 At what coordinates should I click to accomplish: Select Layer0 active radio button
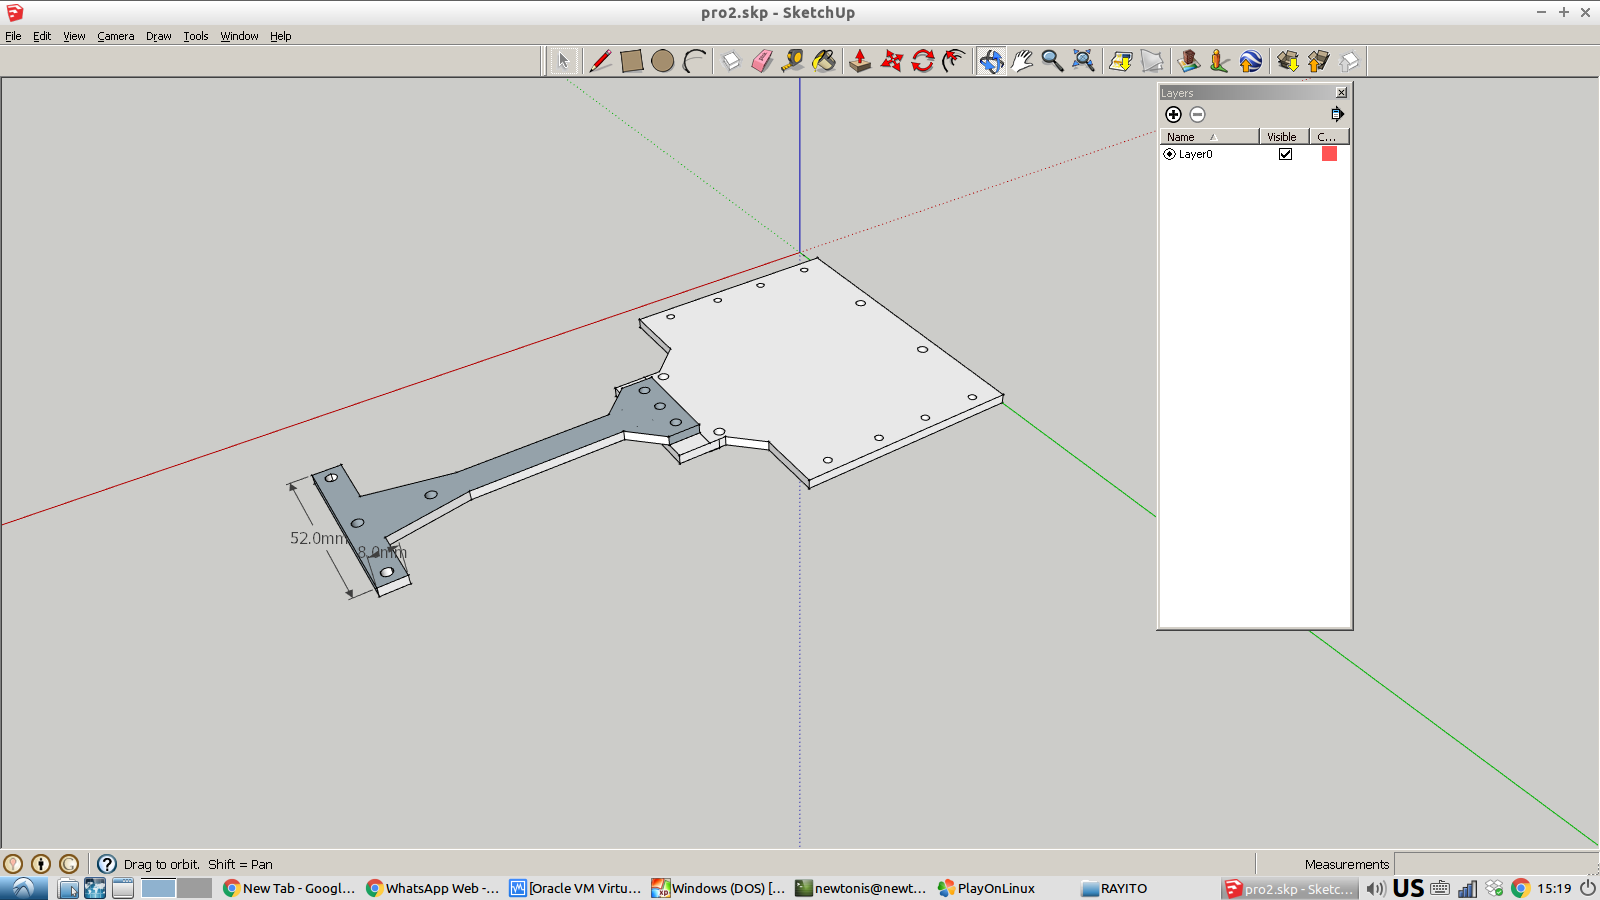click(x=1169, y=154)
